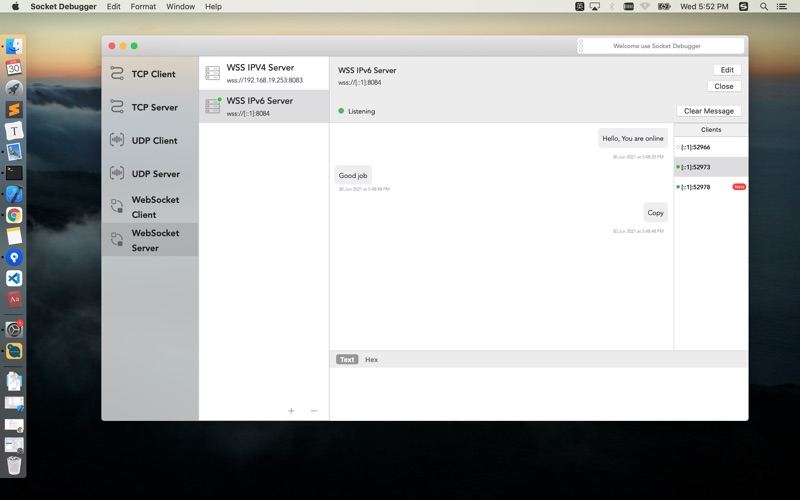Open Finder from the Dock
800x500 pixels.
tap(14, 46)
